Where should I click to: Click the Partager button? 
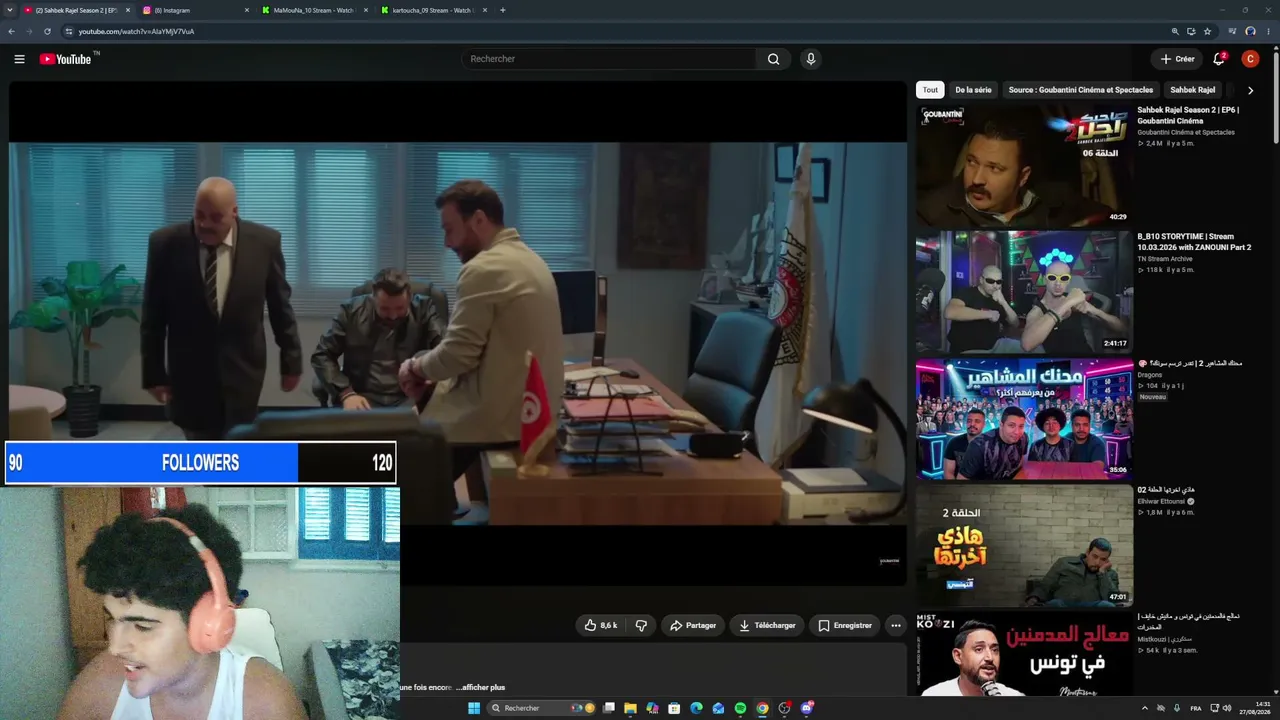(692, 626)
